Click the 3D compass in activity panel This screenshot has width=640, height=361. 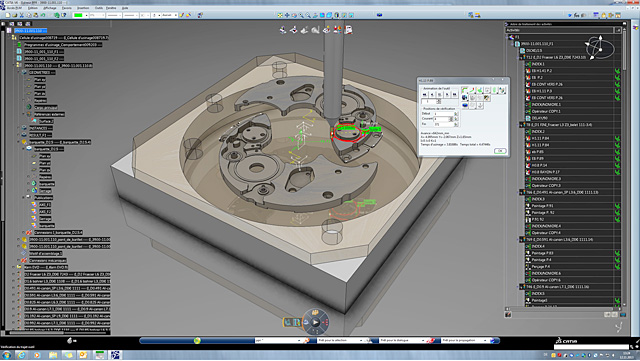coord(599,48)
